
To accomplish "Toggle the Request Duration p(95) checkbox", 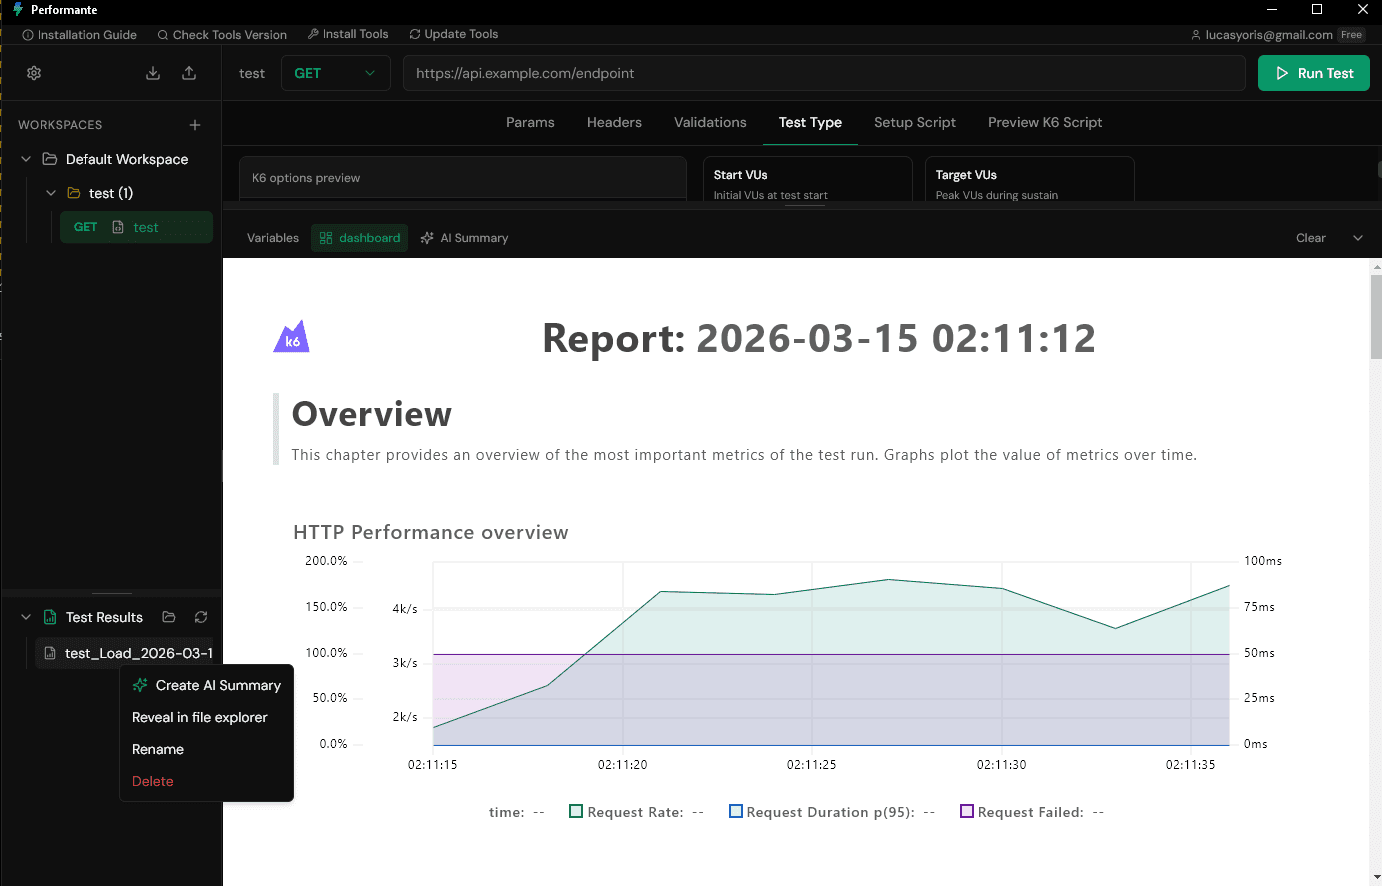I will [736, 811].
